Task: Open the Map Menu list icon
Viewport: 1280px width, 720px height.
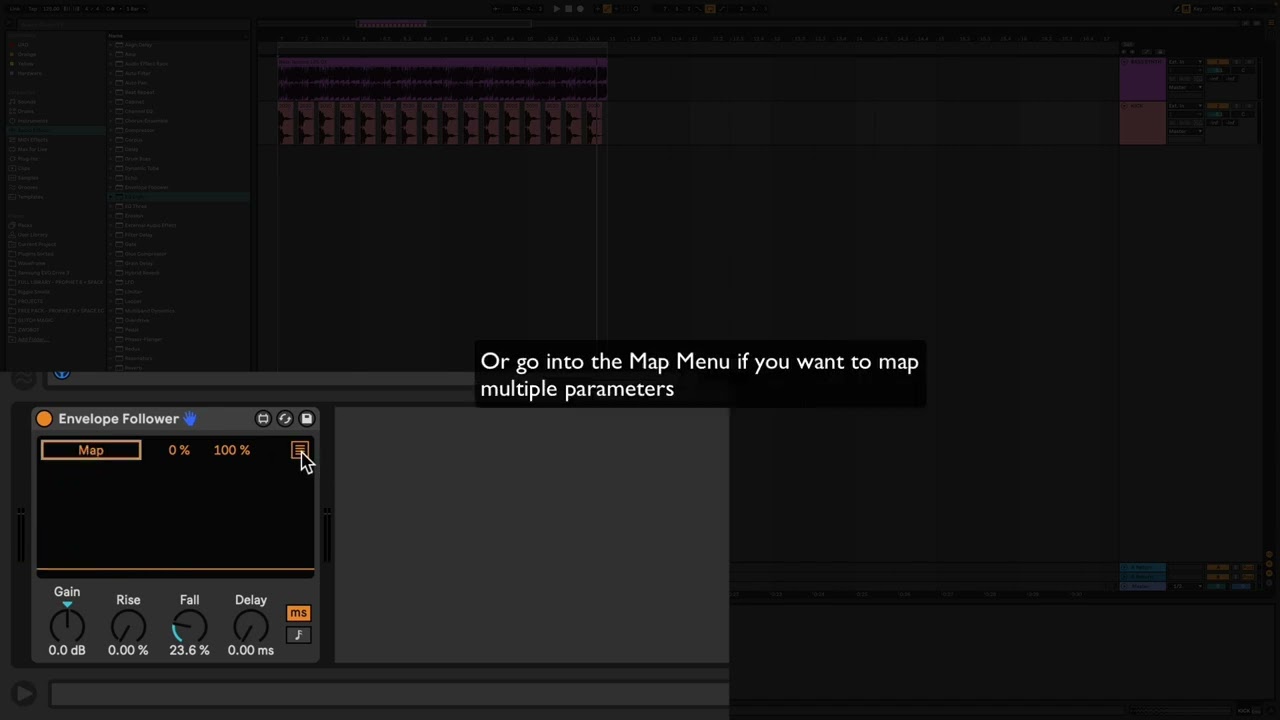Action: point(299,450)
